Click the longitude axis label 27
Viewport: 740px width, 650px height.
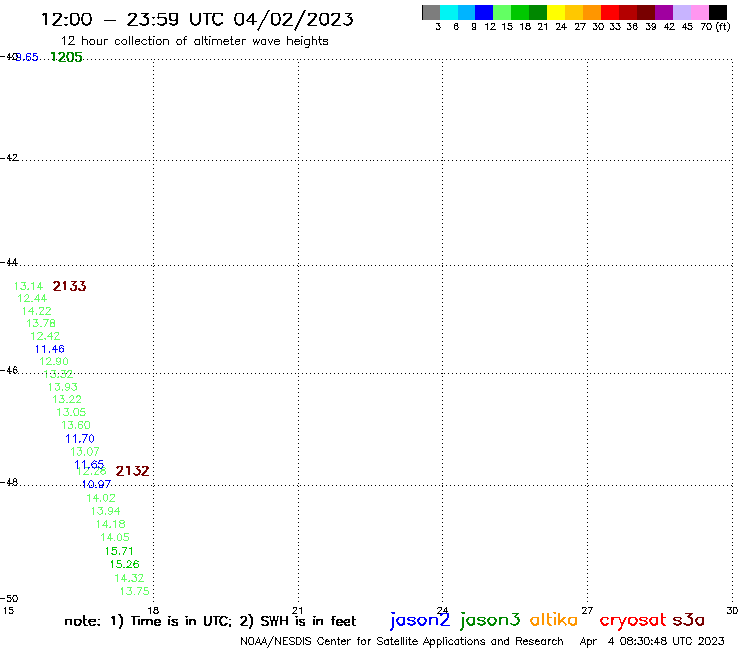tap(587, 610)
